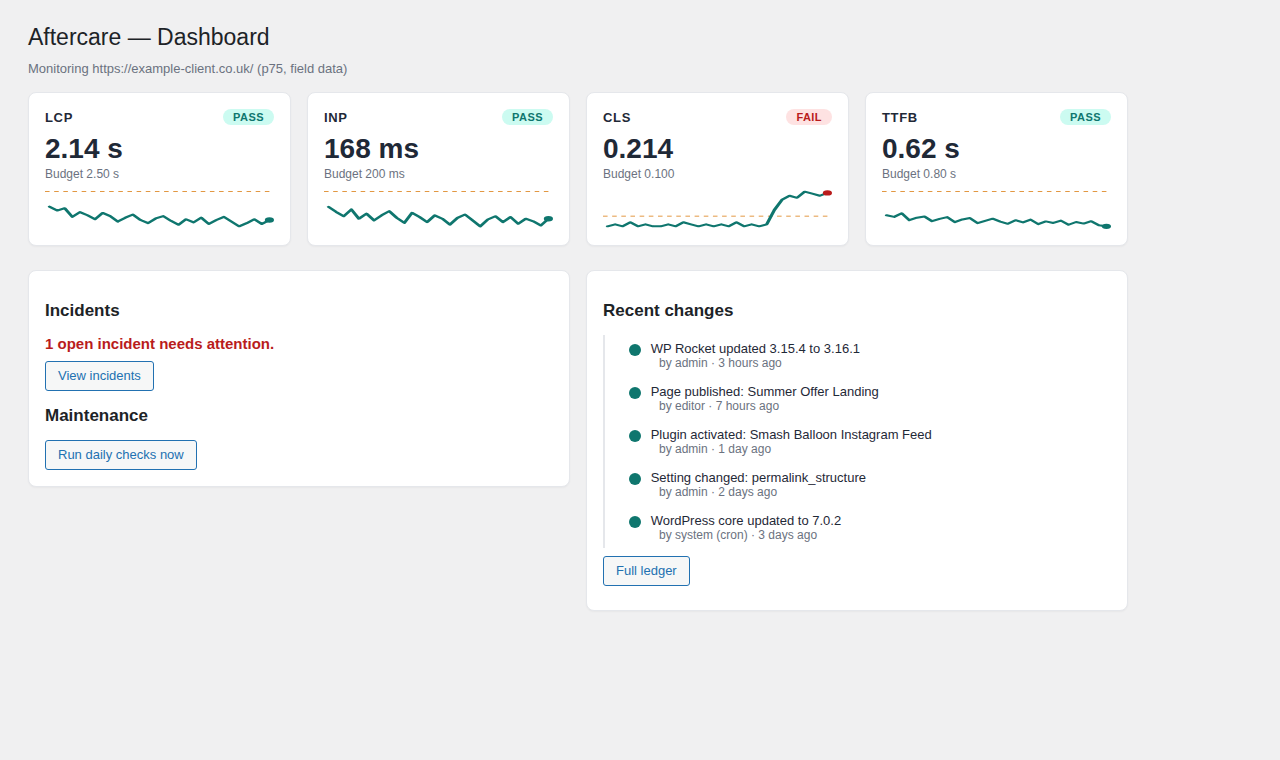Click the PASS badge on the INP card

(527, 117)
